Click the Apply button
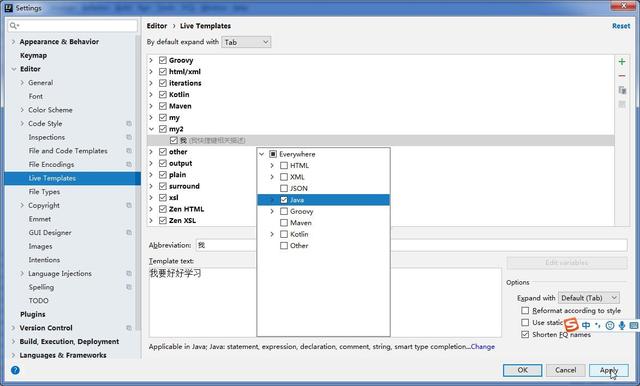 point(609,370)
